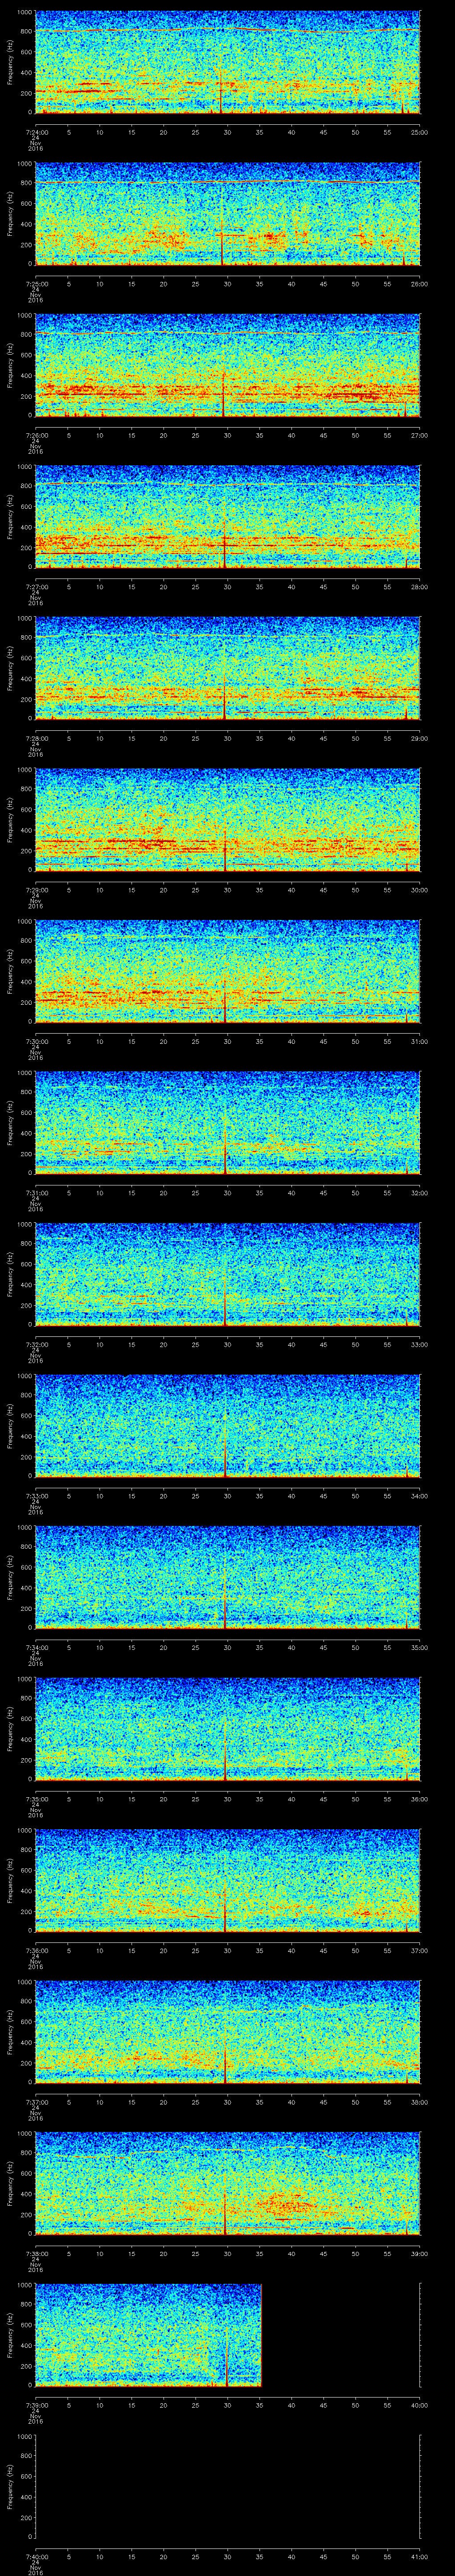Click the spectrogram panel starting at 7:35:00
The width and height of the screenshot is (455, 2576).
[227, 1729]
